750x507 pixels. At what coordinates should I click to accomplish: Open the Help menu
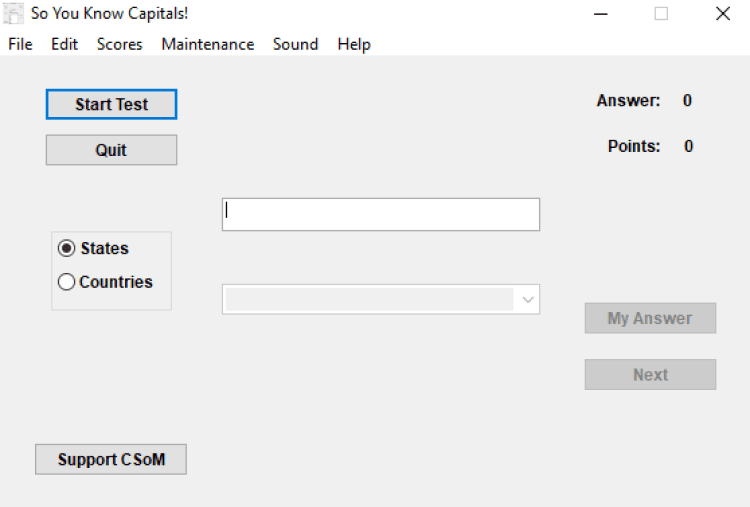point(354,44)
